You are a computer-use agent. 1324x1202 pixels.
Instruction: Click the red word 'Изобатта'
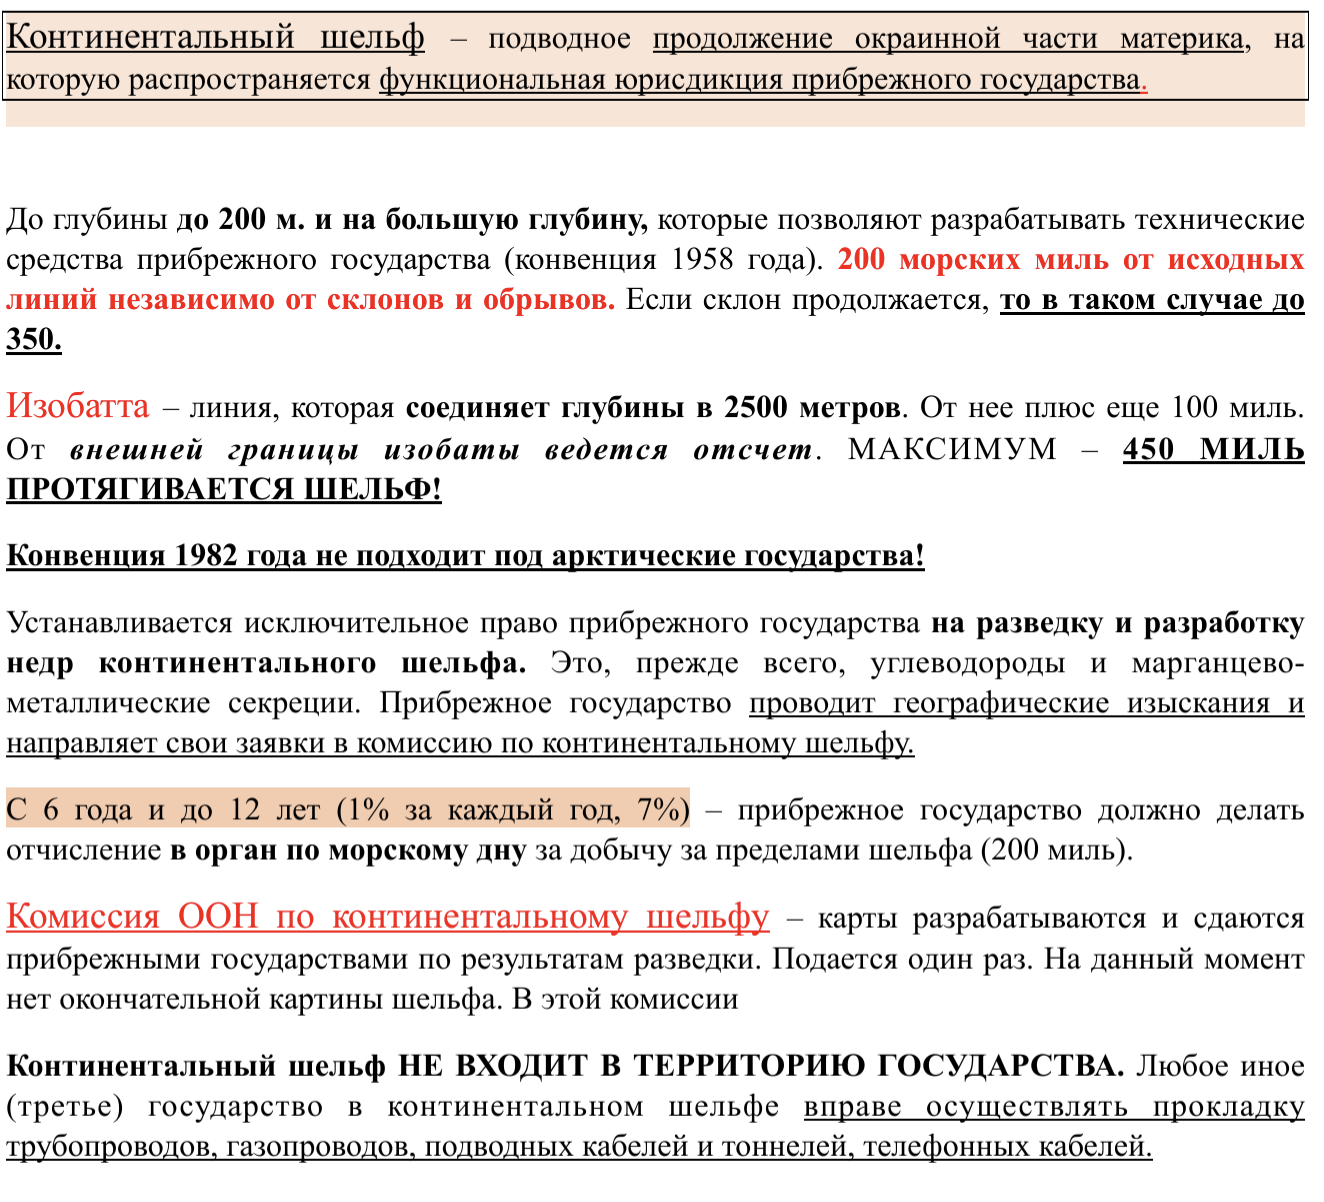tap(78, 405)
